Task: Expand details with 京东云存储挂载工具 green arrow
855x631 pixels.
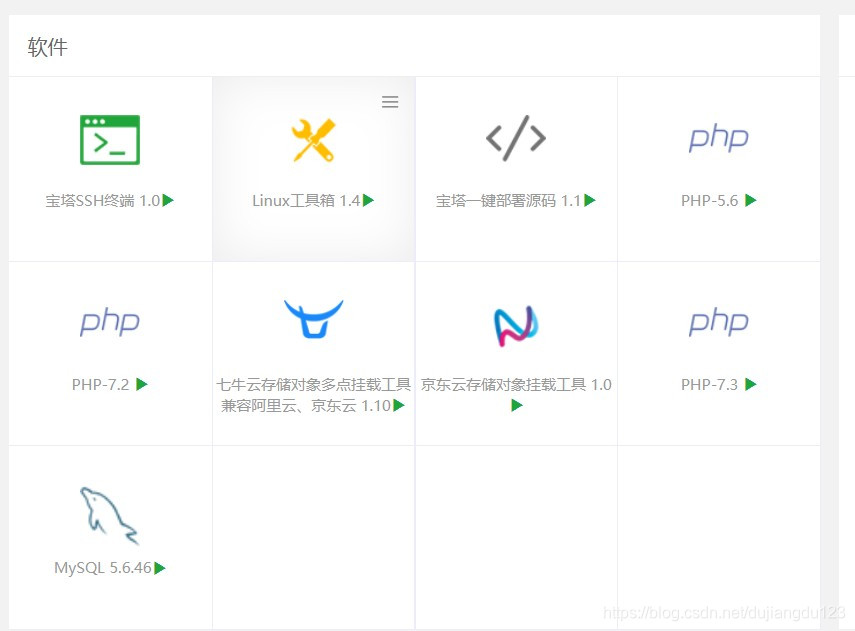Action: (x=517, y=405)
